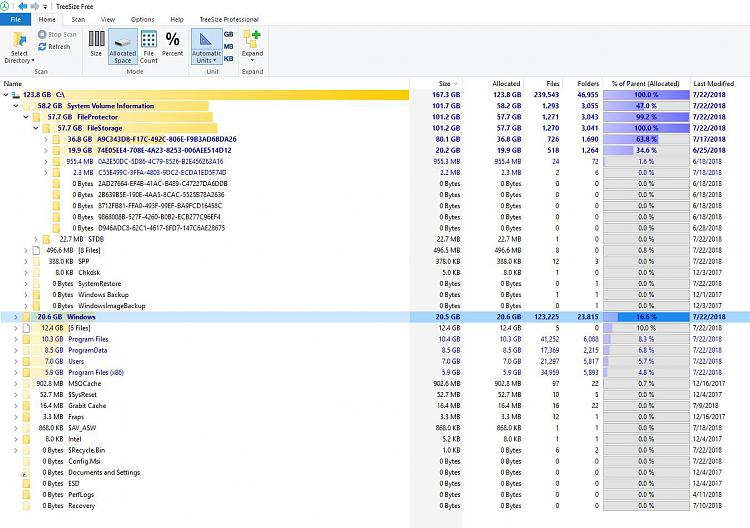Set unit to GB
Screen dimensions: 750x528
tap(229, 34)
